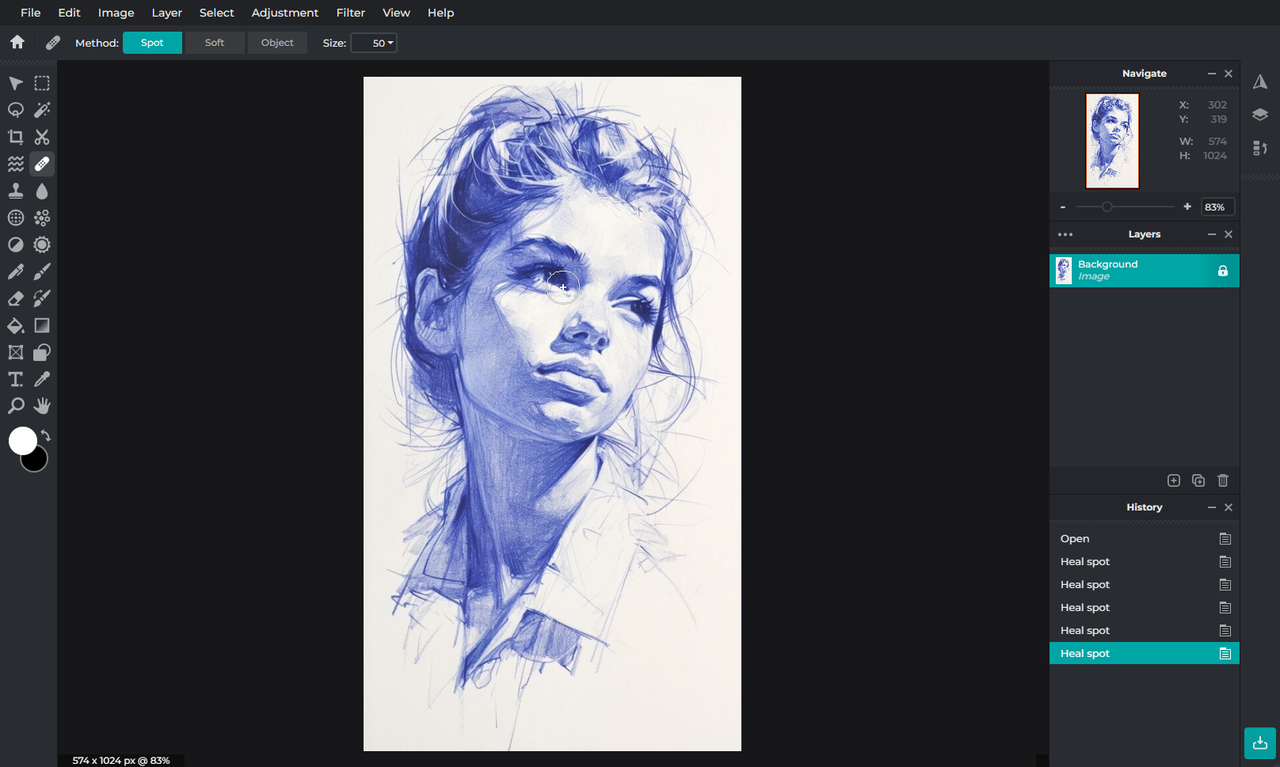Switch healing method to Object
The height and width of the screenshot is (767, 1280).
[277, 42]
